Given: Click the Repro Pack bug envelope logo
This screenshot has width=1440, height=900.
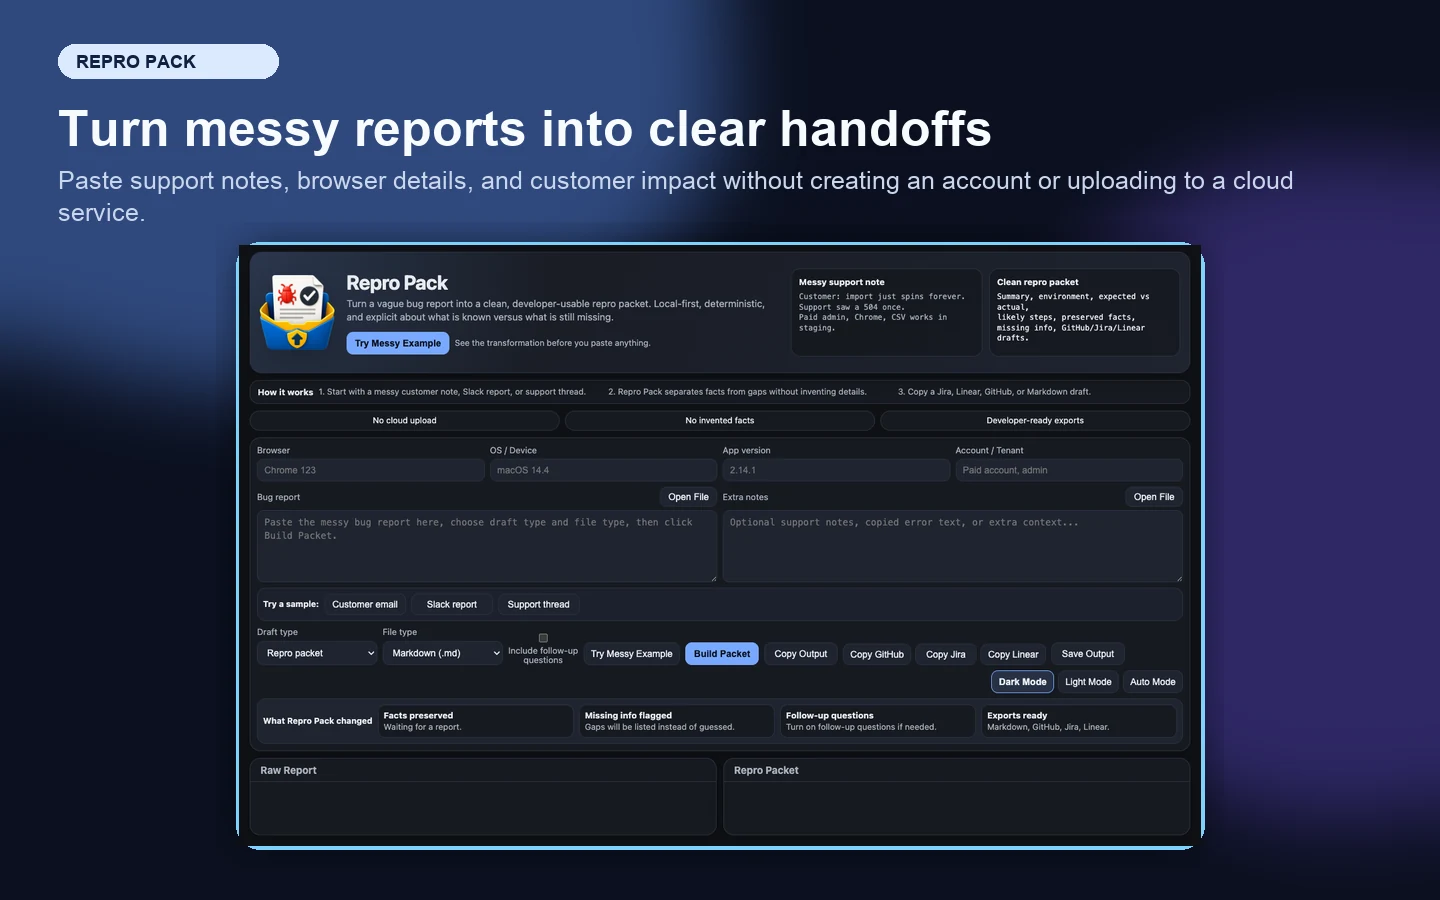Looking at the screenshot, I should [x=297, y=312].
